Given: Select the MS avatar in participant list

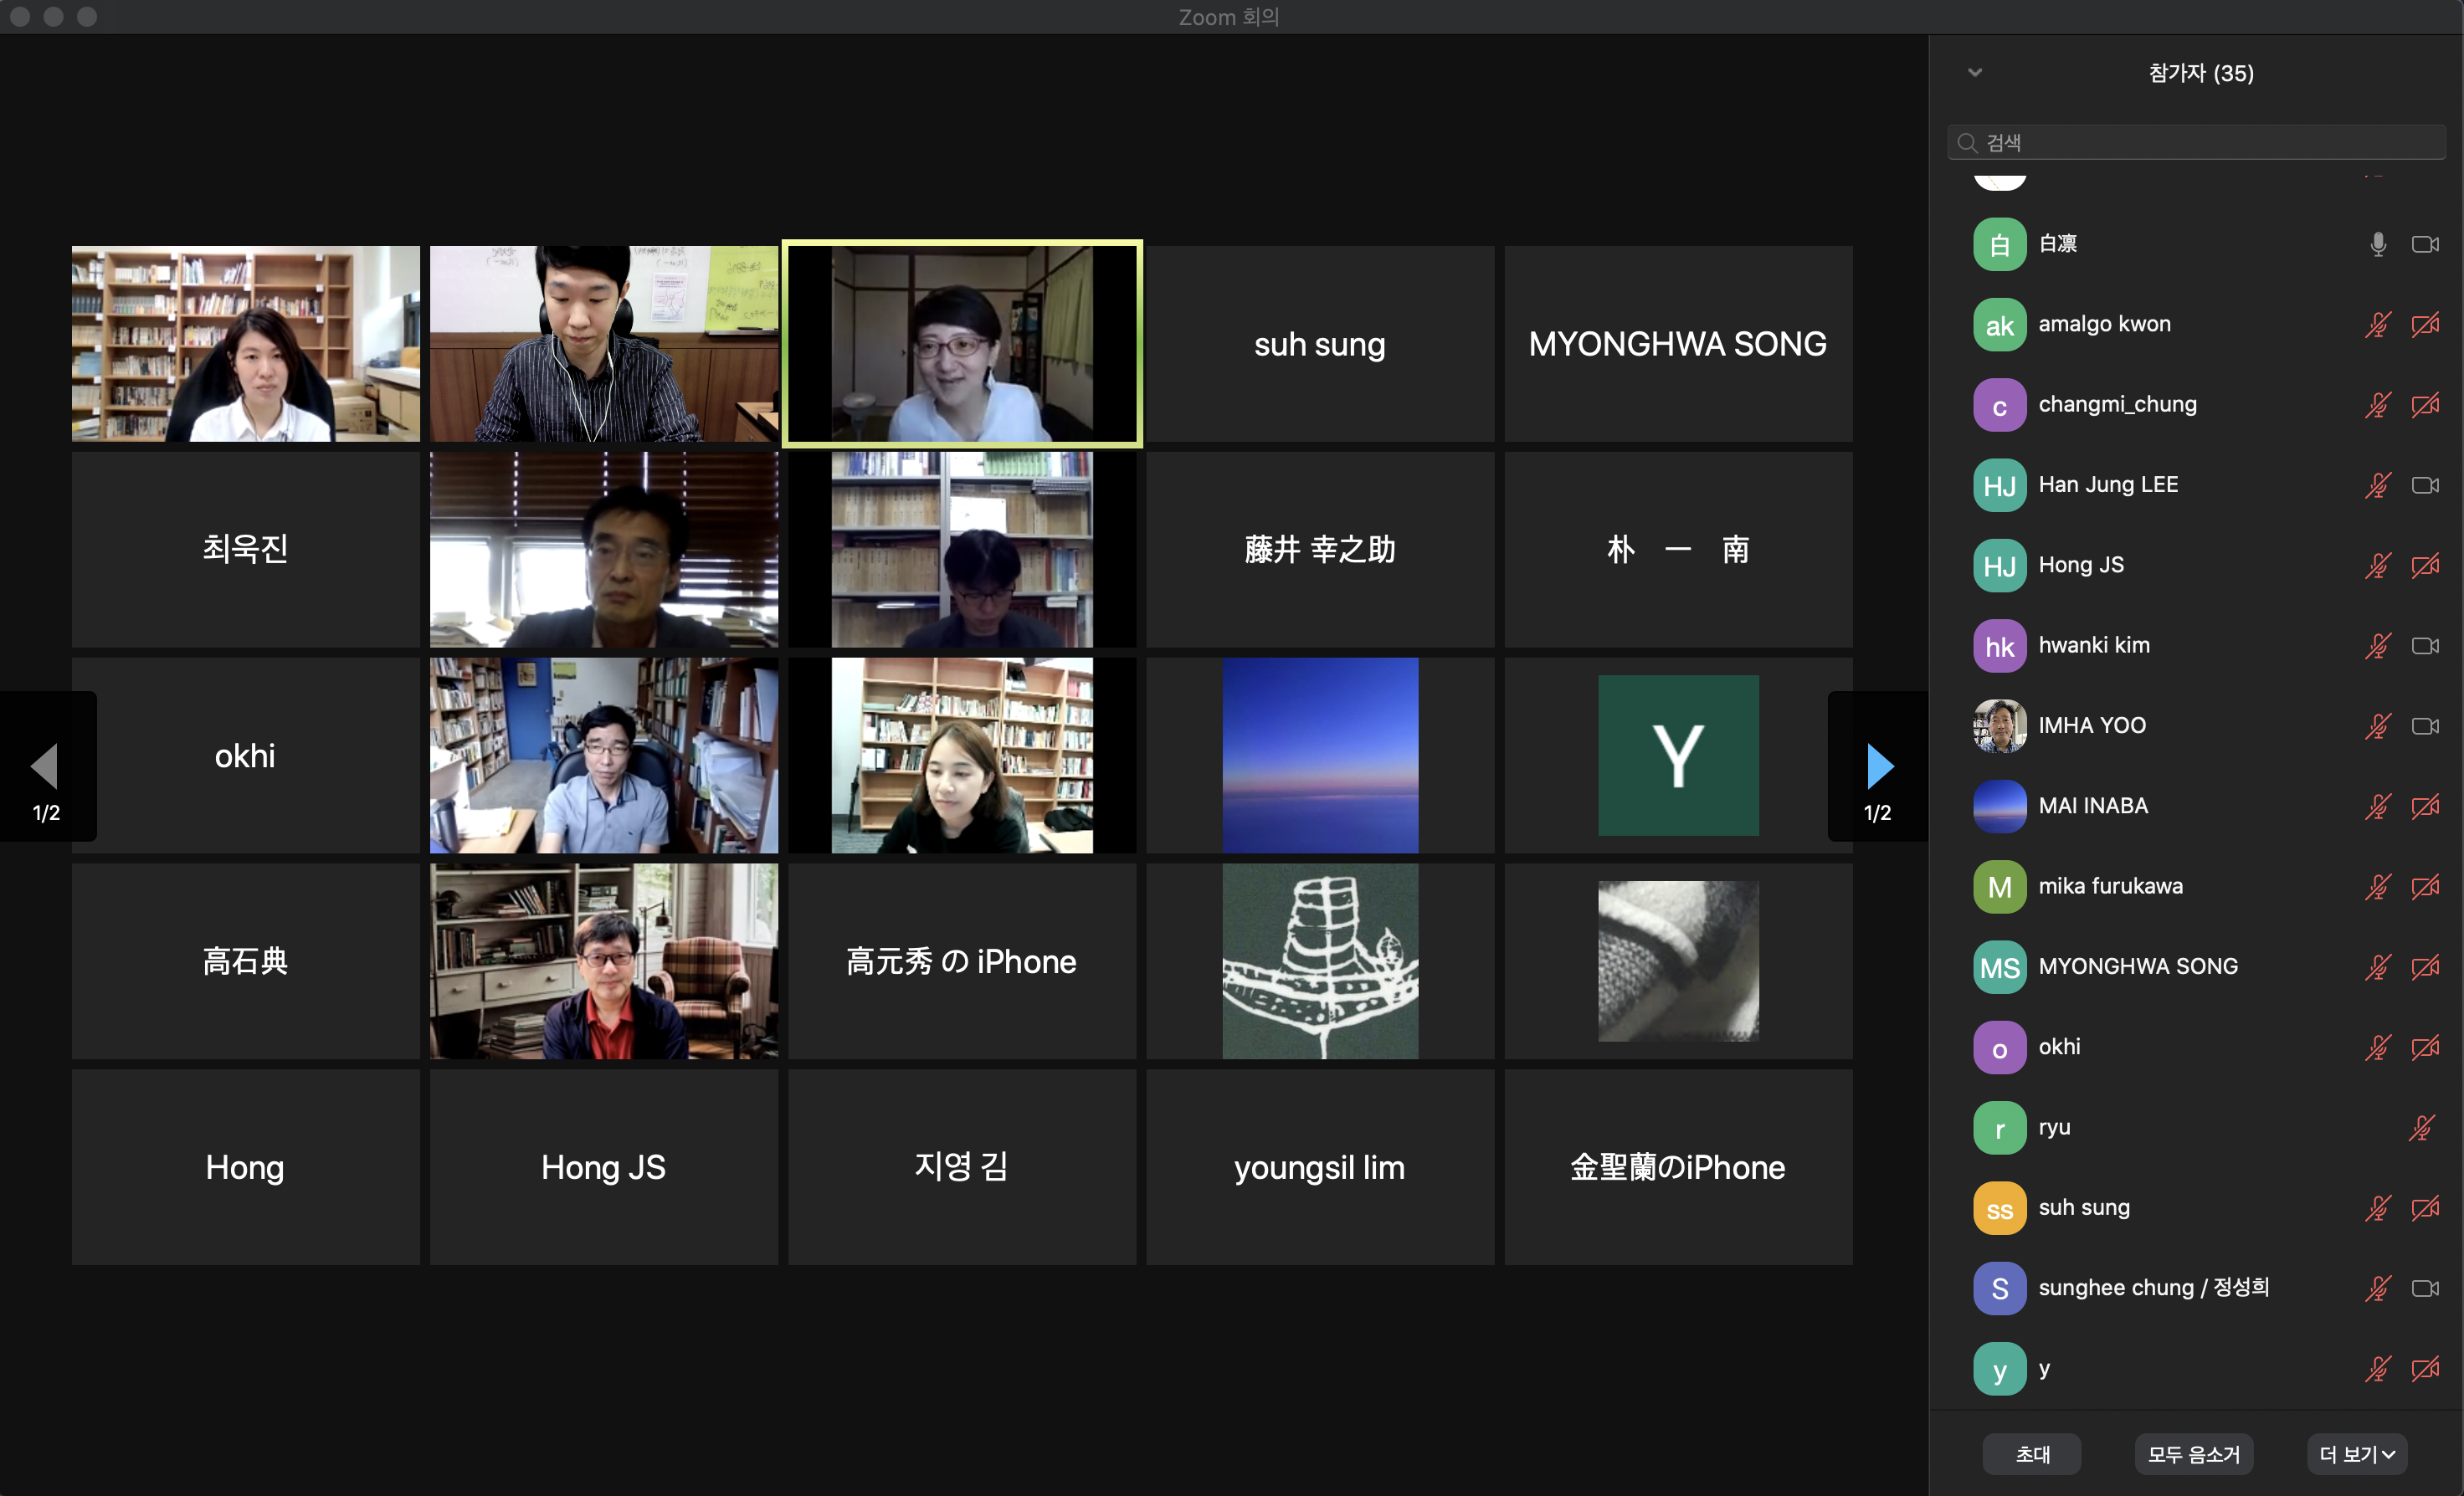Looking at the screenshot, I should 1999,967.
